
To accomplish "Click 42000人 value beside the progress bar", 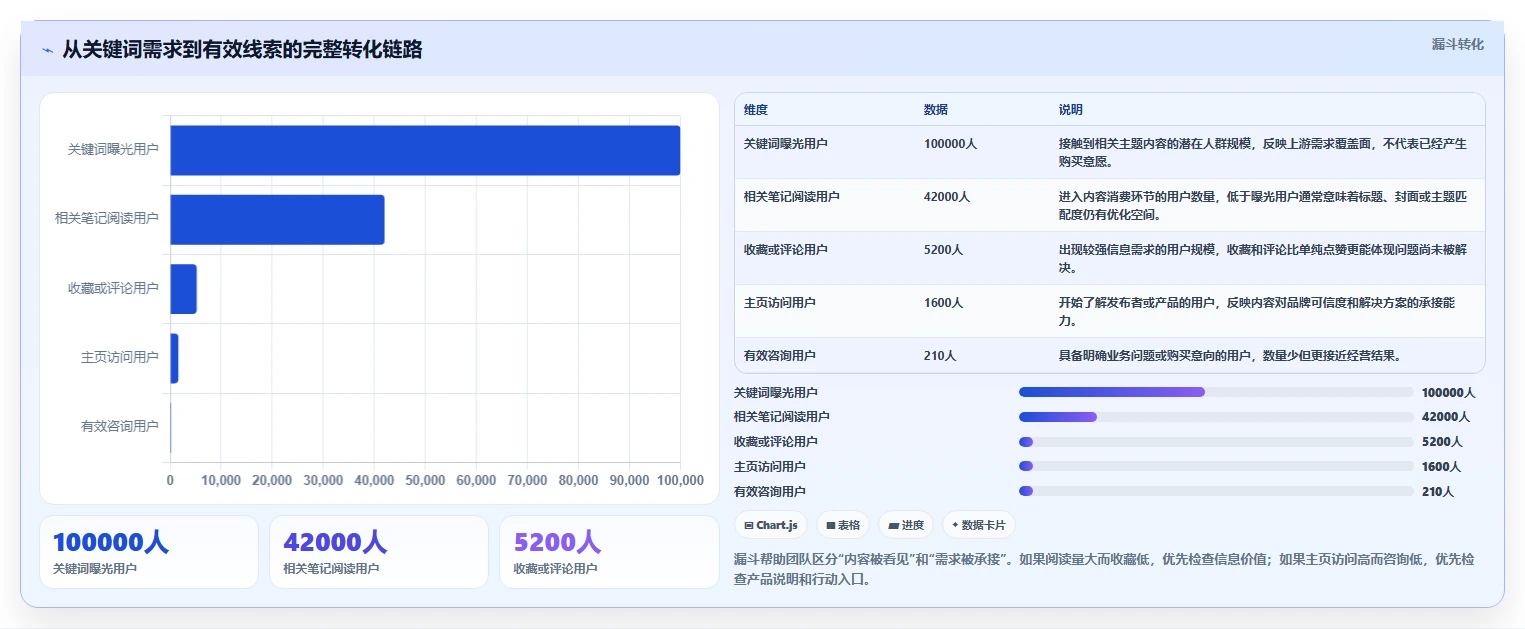I will [1445, 417].
